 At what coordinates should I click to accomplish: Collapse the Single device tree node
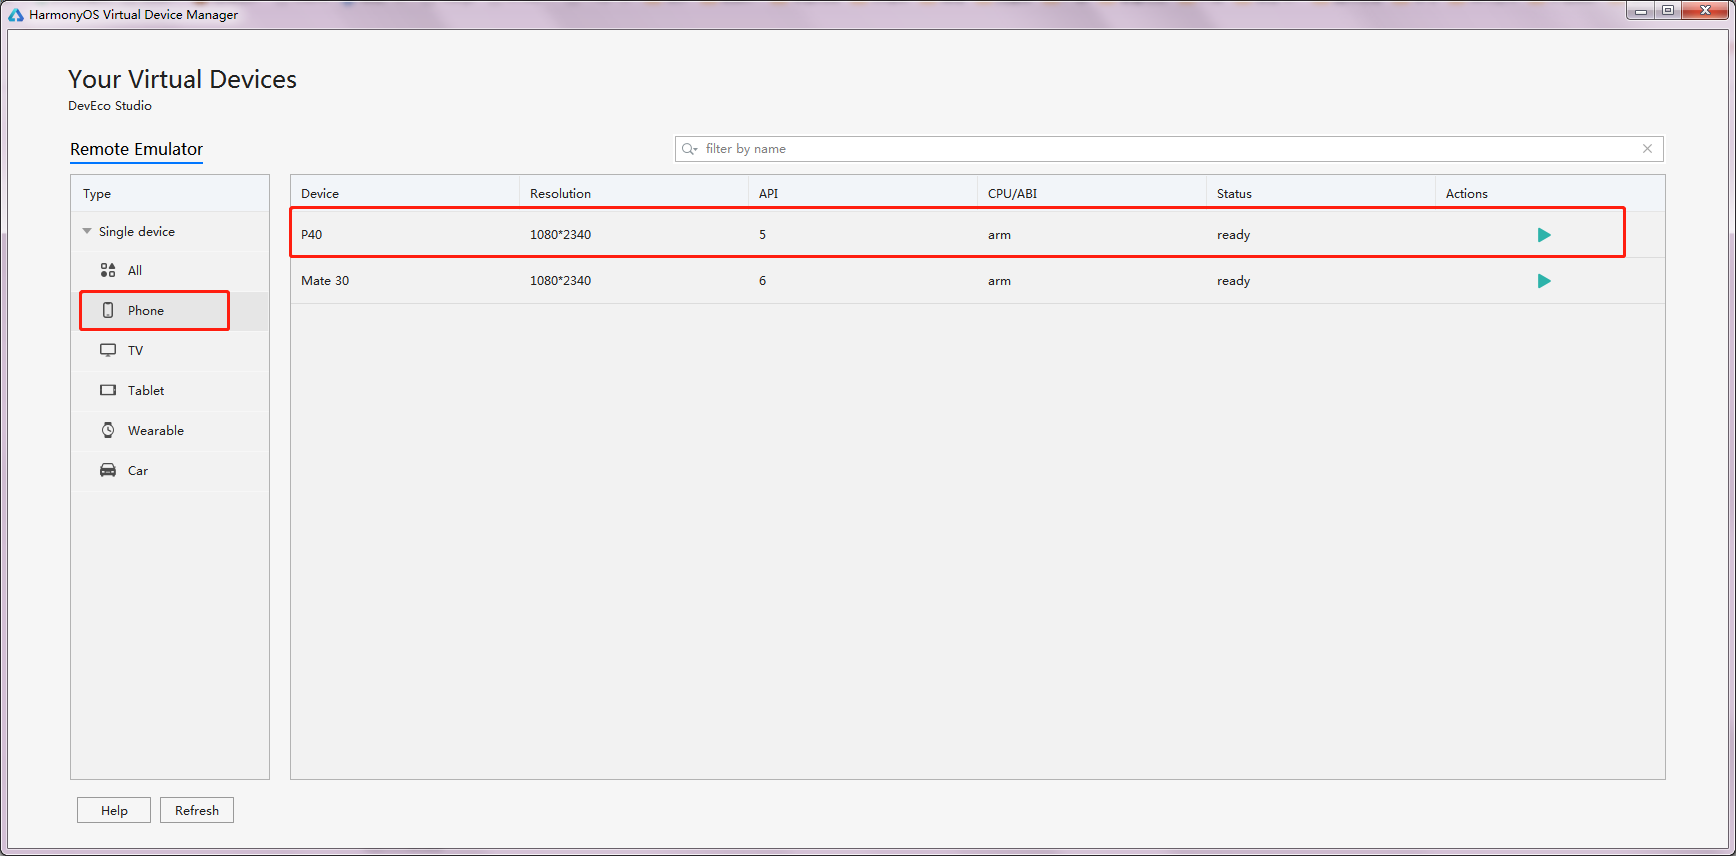[x=87, y=231]
